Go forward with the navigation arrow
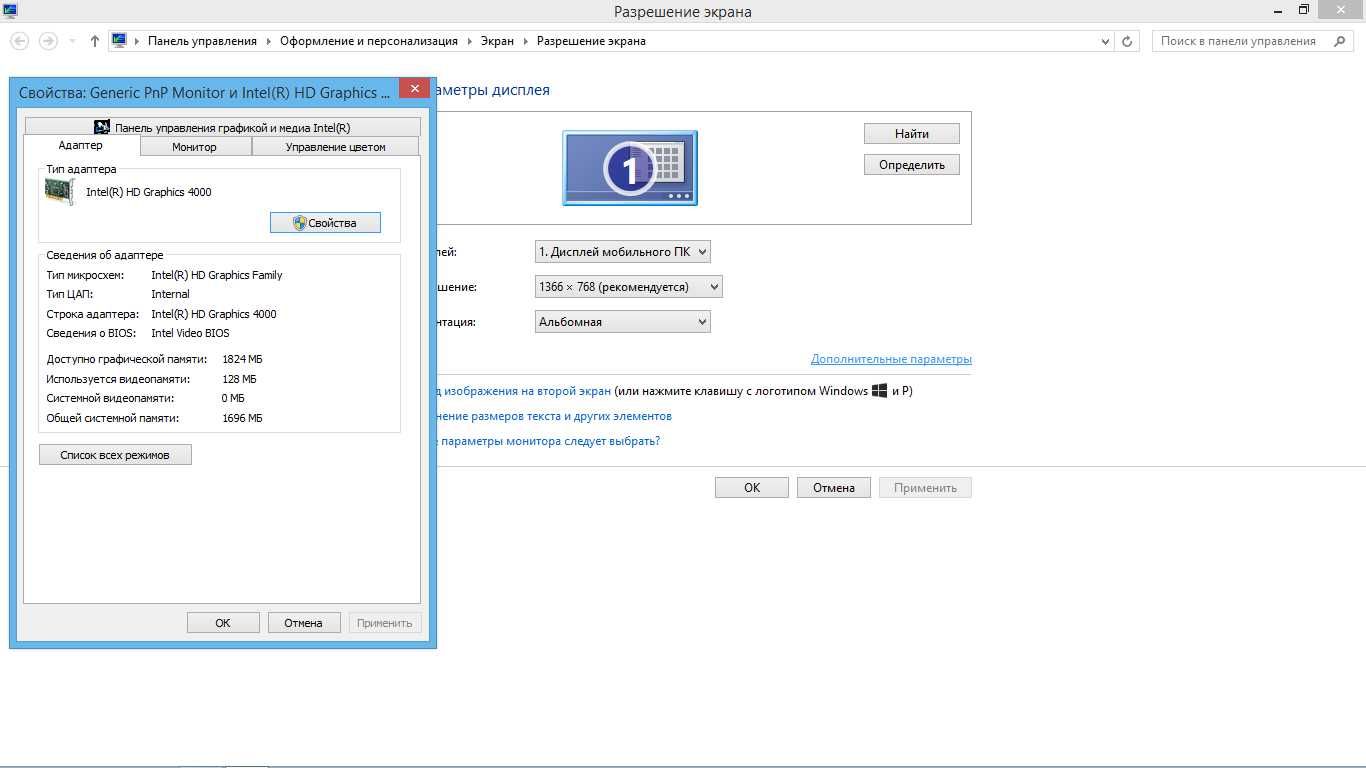Viewport: 1366px width, 768px height. click(x=47, y=41)
